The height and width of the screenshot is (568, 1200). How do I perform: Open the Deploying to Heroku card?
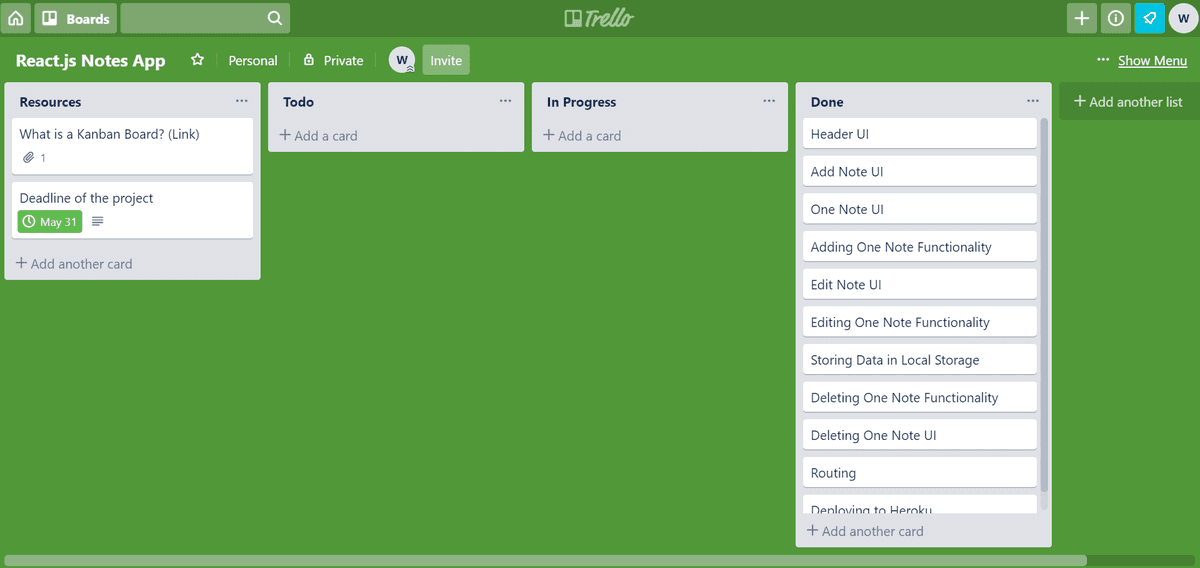pyautogui.click(x=920, y=505)
